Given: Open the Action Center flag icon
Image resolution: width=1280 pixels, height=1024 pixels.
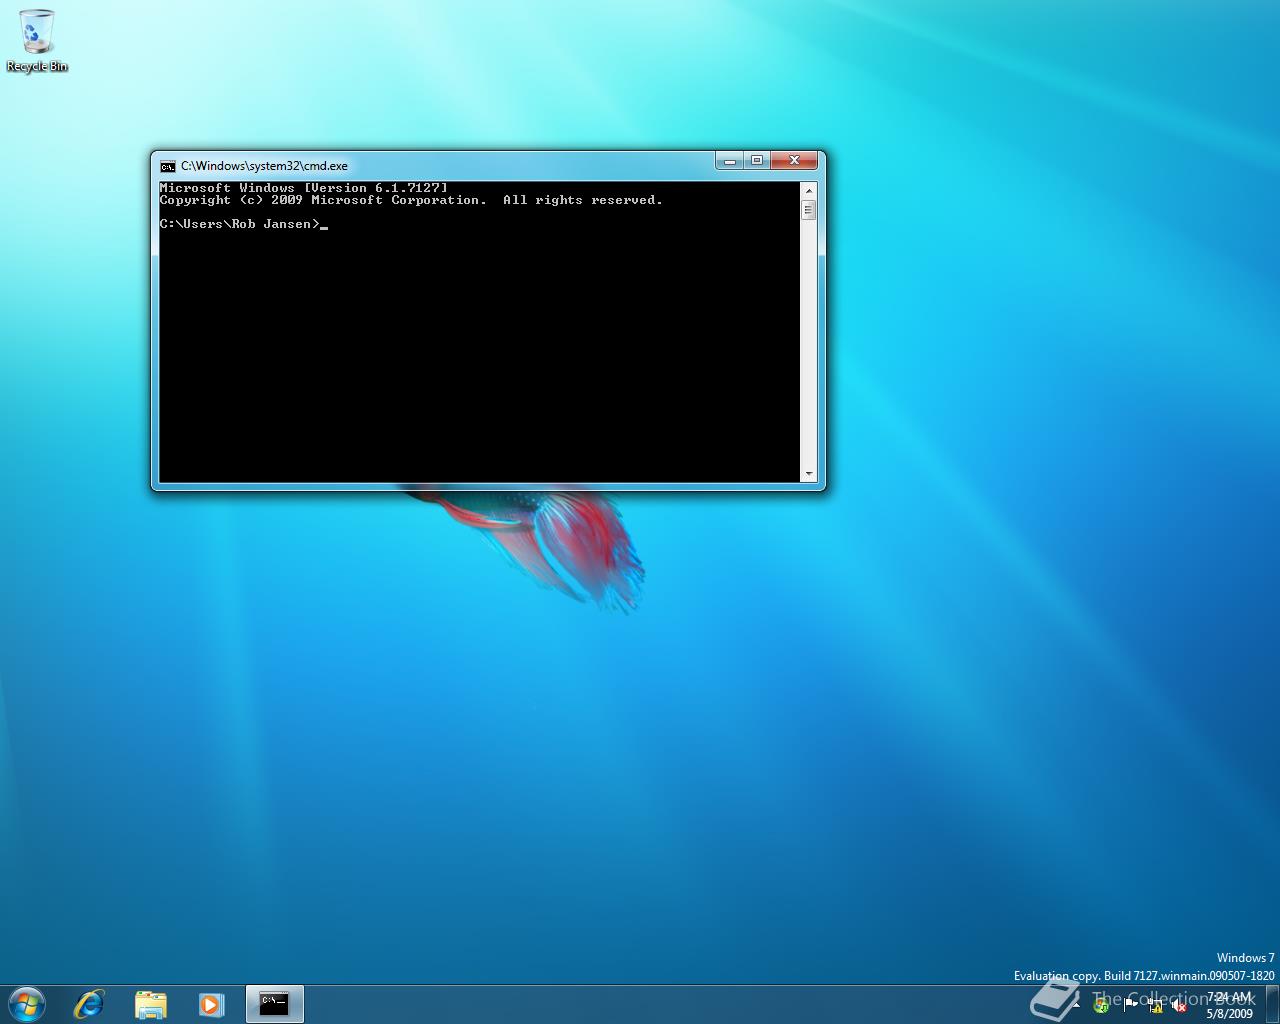Looking at the screenshot, I should (1130, 1005).
